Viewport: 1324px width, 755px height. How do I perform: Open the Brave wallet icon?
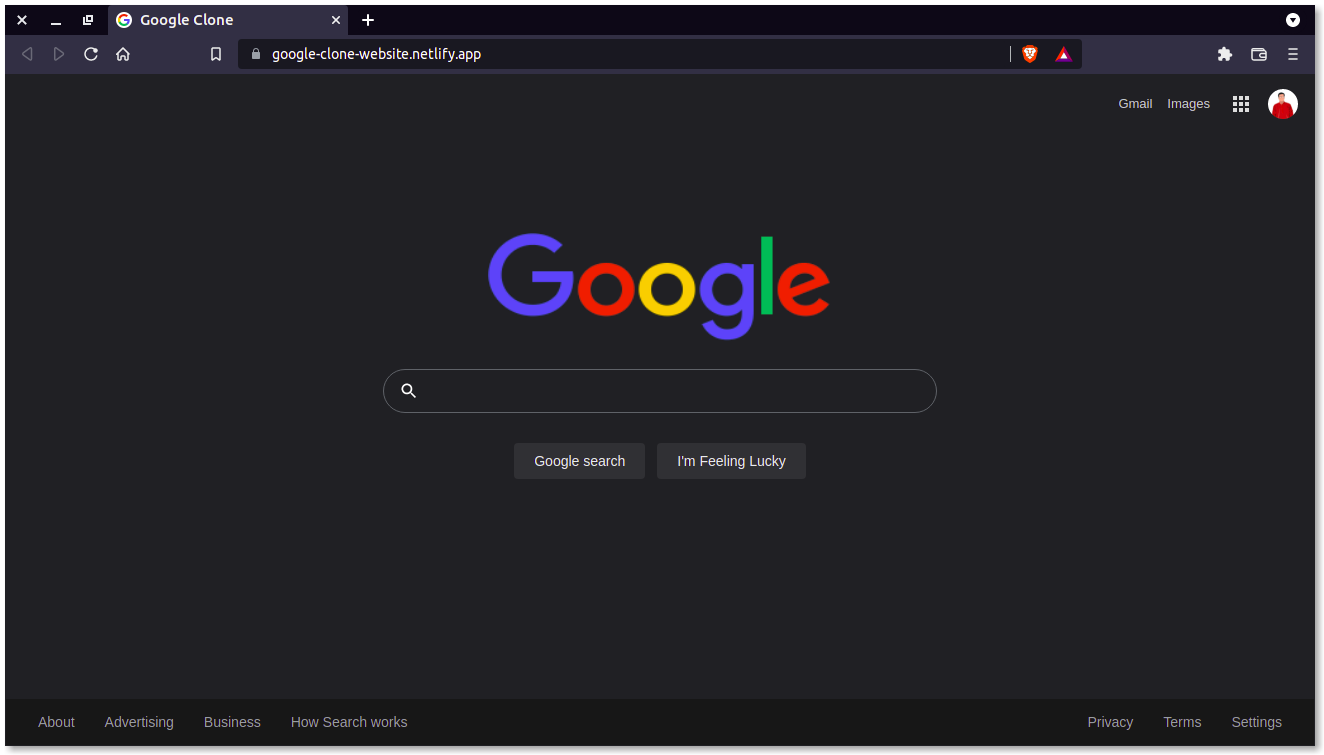1259,54
